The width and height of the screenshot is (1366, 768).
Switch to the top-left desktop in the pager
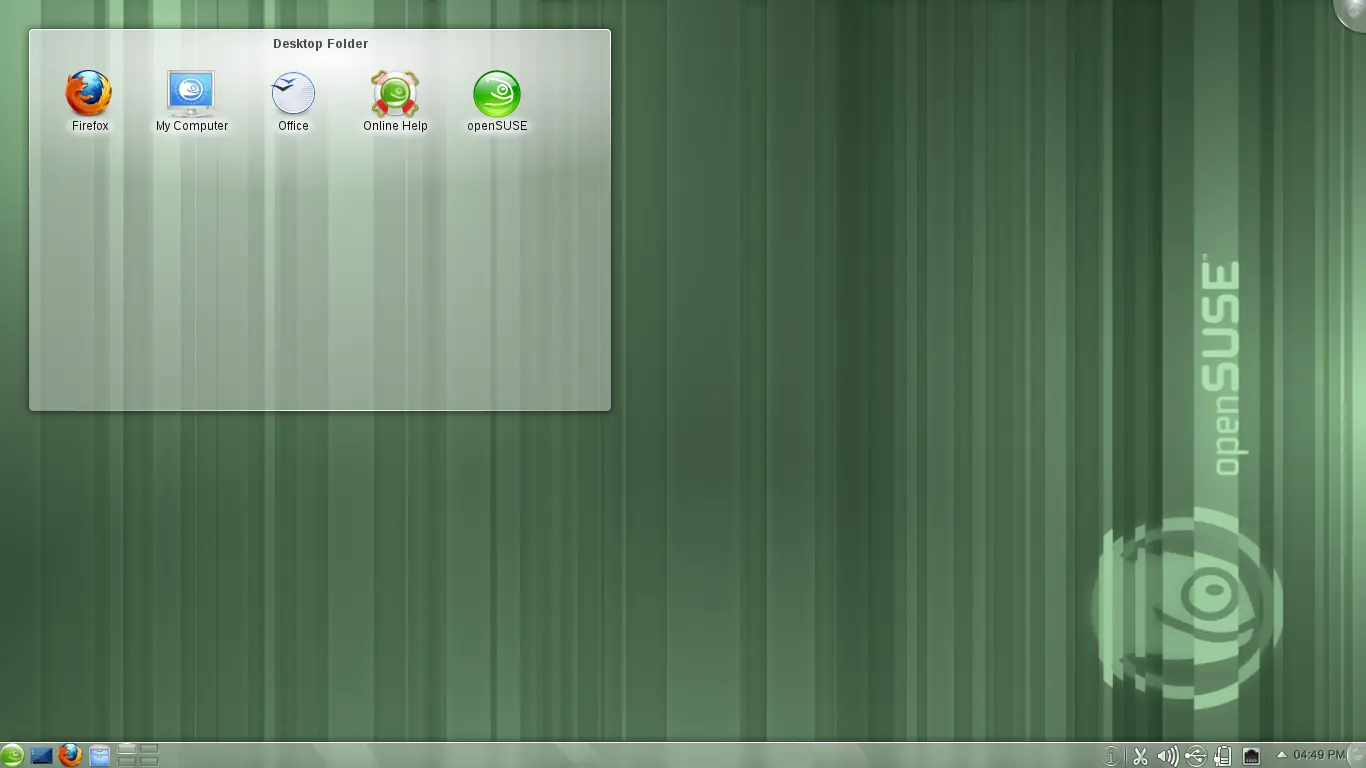(x=127, y=749)
